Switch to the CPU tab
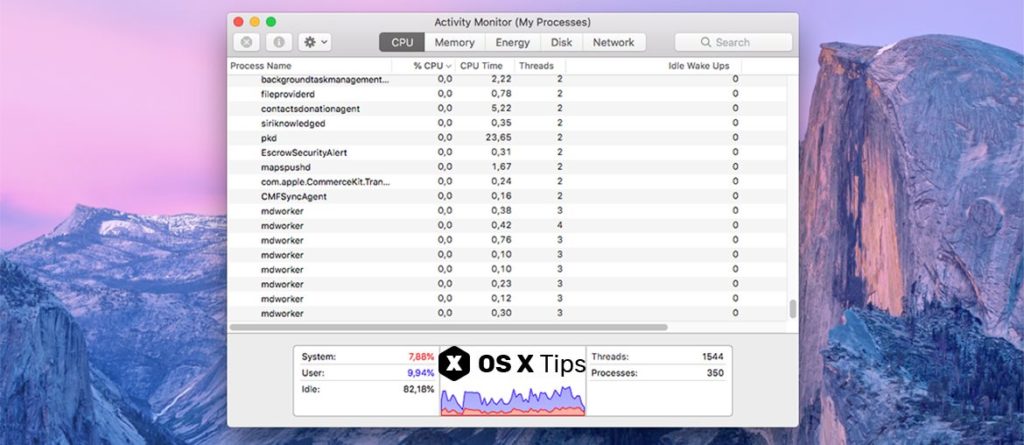This screenshot has width=1024, height=445. [x=402, y=42]
